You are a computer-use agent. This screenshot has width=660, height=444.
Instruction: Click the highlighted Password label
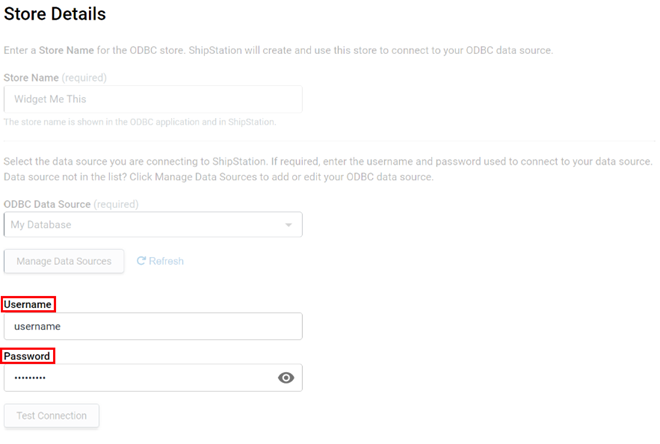28,356
